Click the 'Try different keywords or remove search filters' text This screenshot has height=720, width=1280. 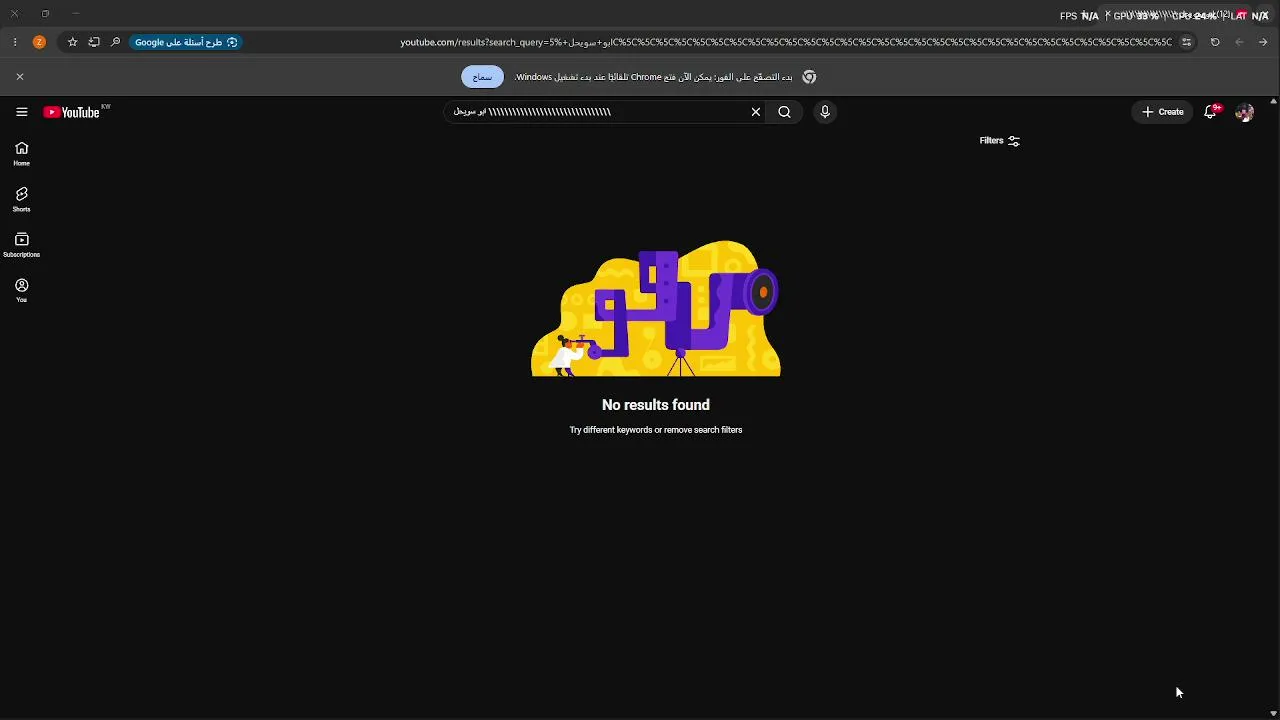coord(656,430)
